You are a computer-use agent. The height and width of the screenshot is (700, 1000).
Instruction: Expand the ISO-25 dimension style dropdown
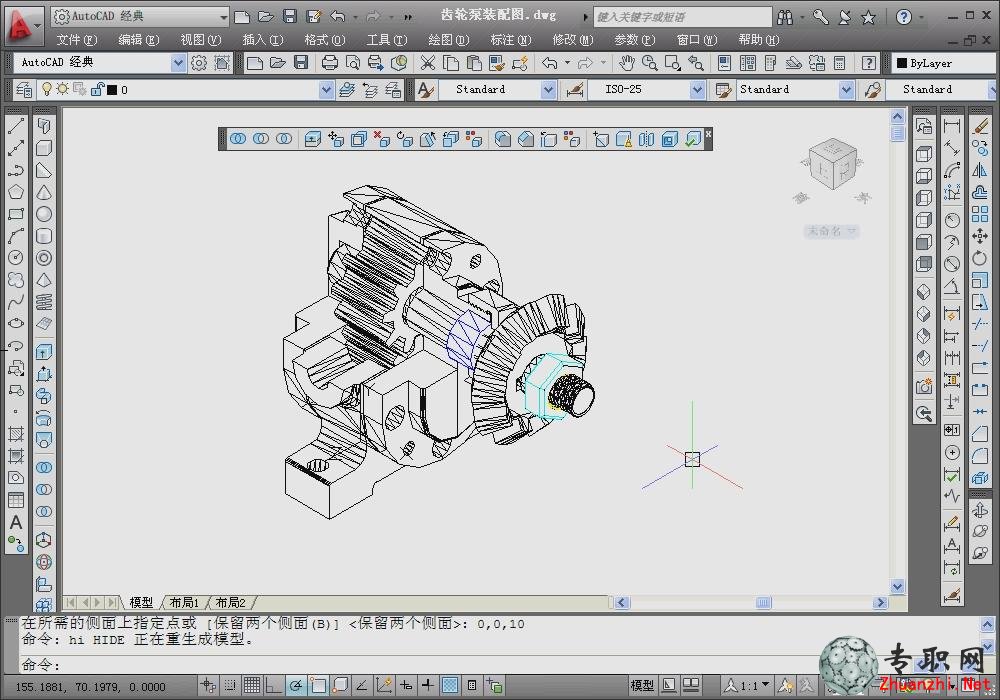point(697,90)
